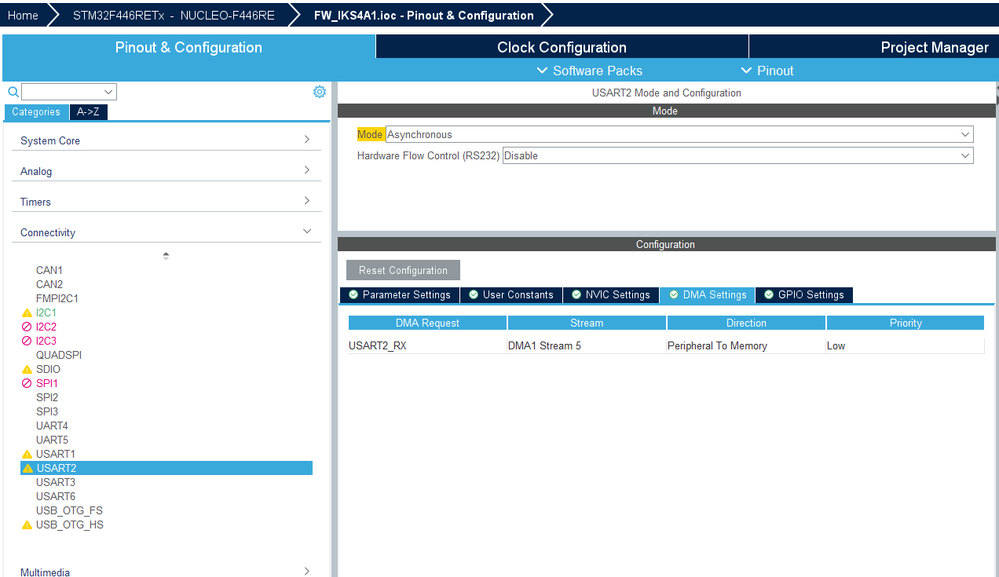The height and width of the screenshot is (577, 999).
Task: Click the warning icon beside I2C1
Action: coord(27,313)
